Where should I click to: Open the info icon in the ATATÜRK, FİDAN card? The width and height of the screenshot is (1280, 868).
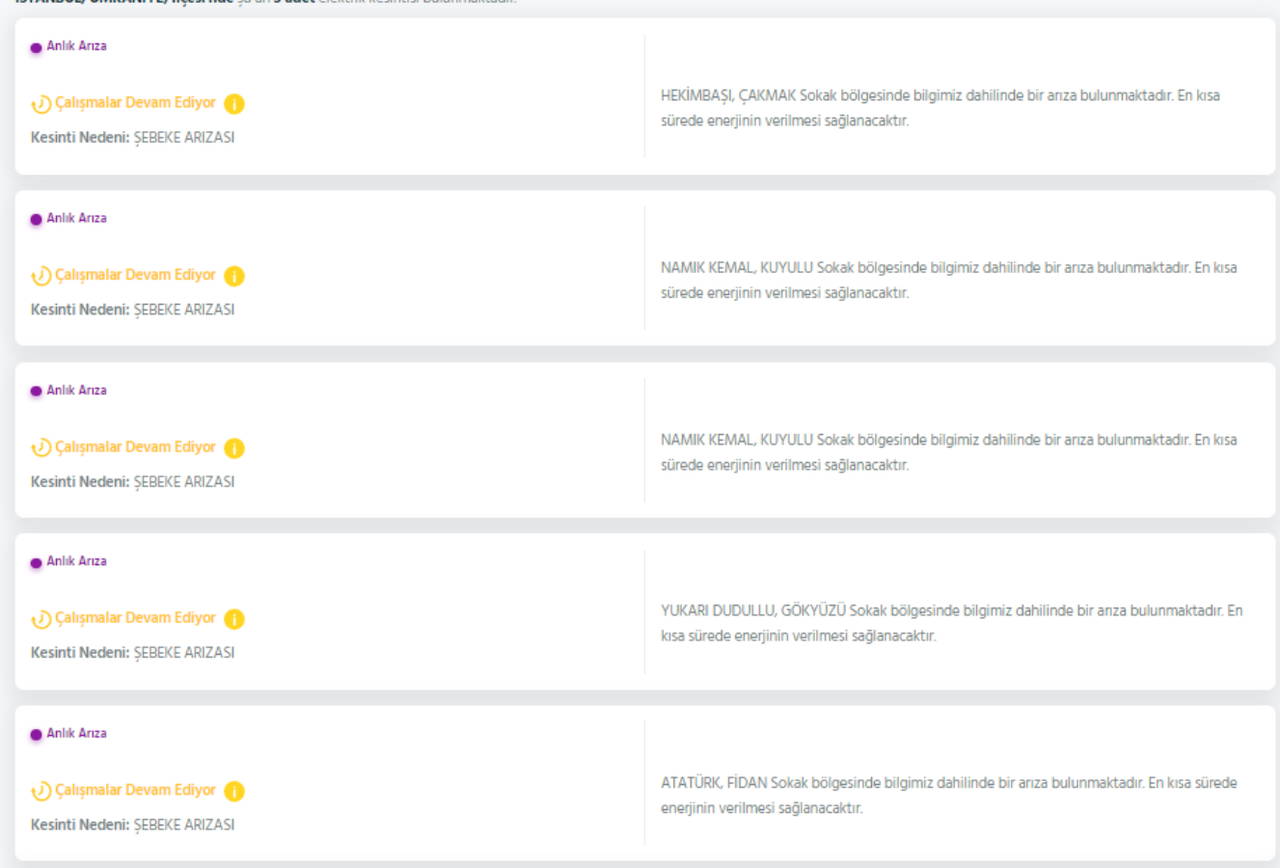click(x=234, y=791)
